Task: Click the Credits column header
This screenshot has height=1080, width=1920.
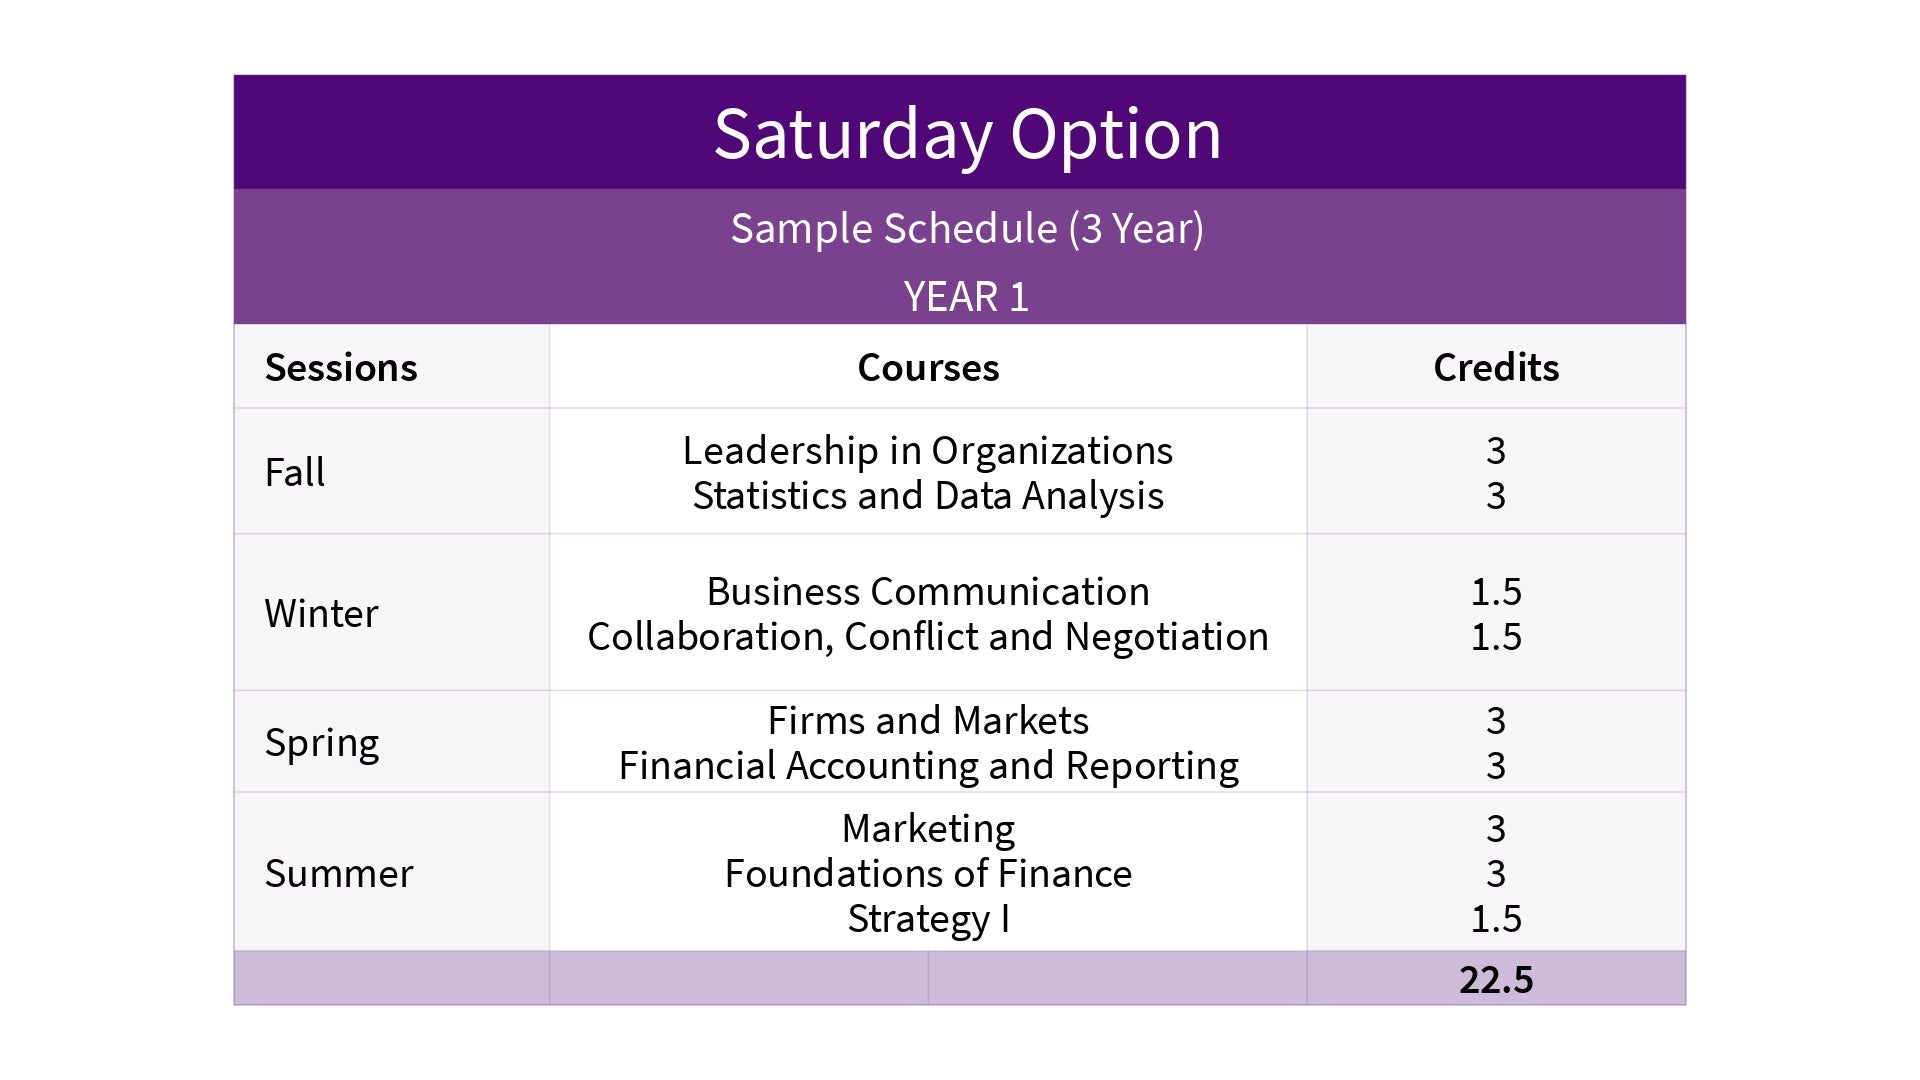Action: point(1496,368)
